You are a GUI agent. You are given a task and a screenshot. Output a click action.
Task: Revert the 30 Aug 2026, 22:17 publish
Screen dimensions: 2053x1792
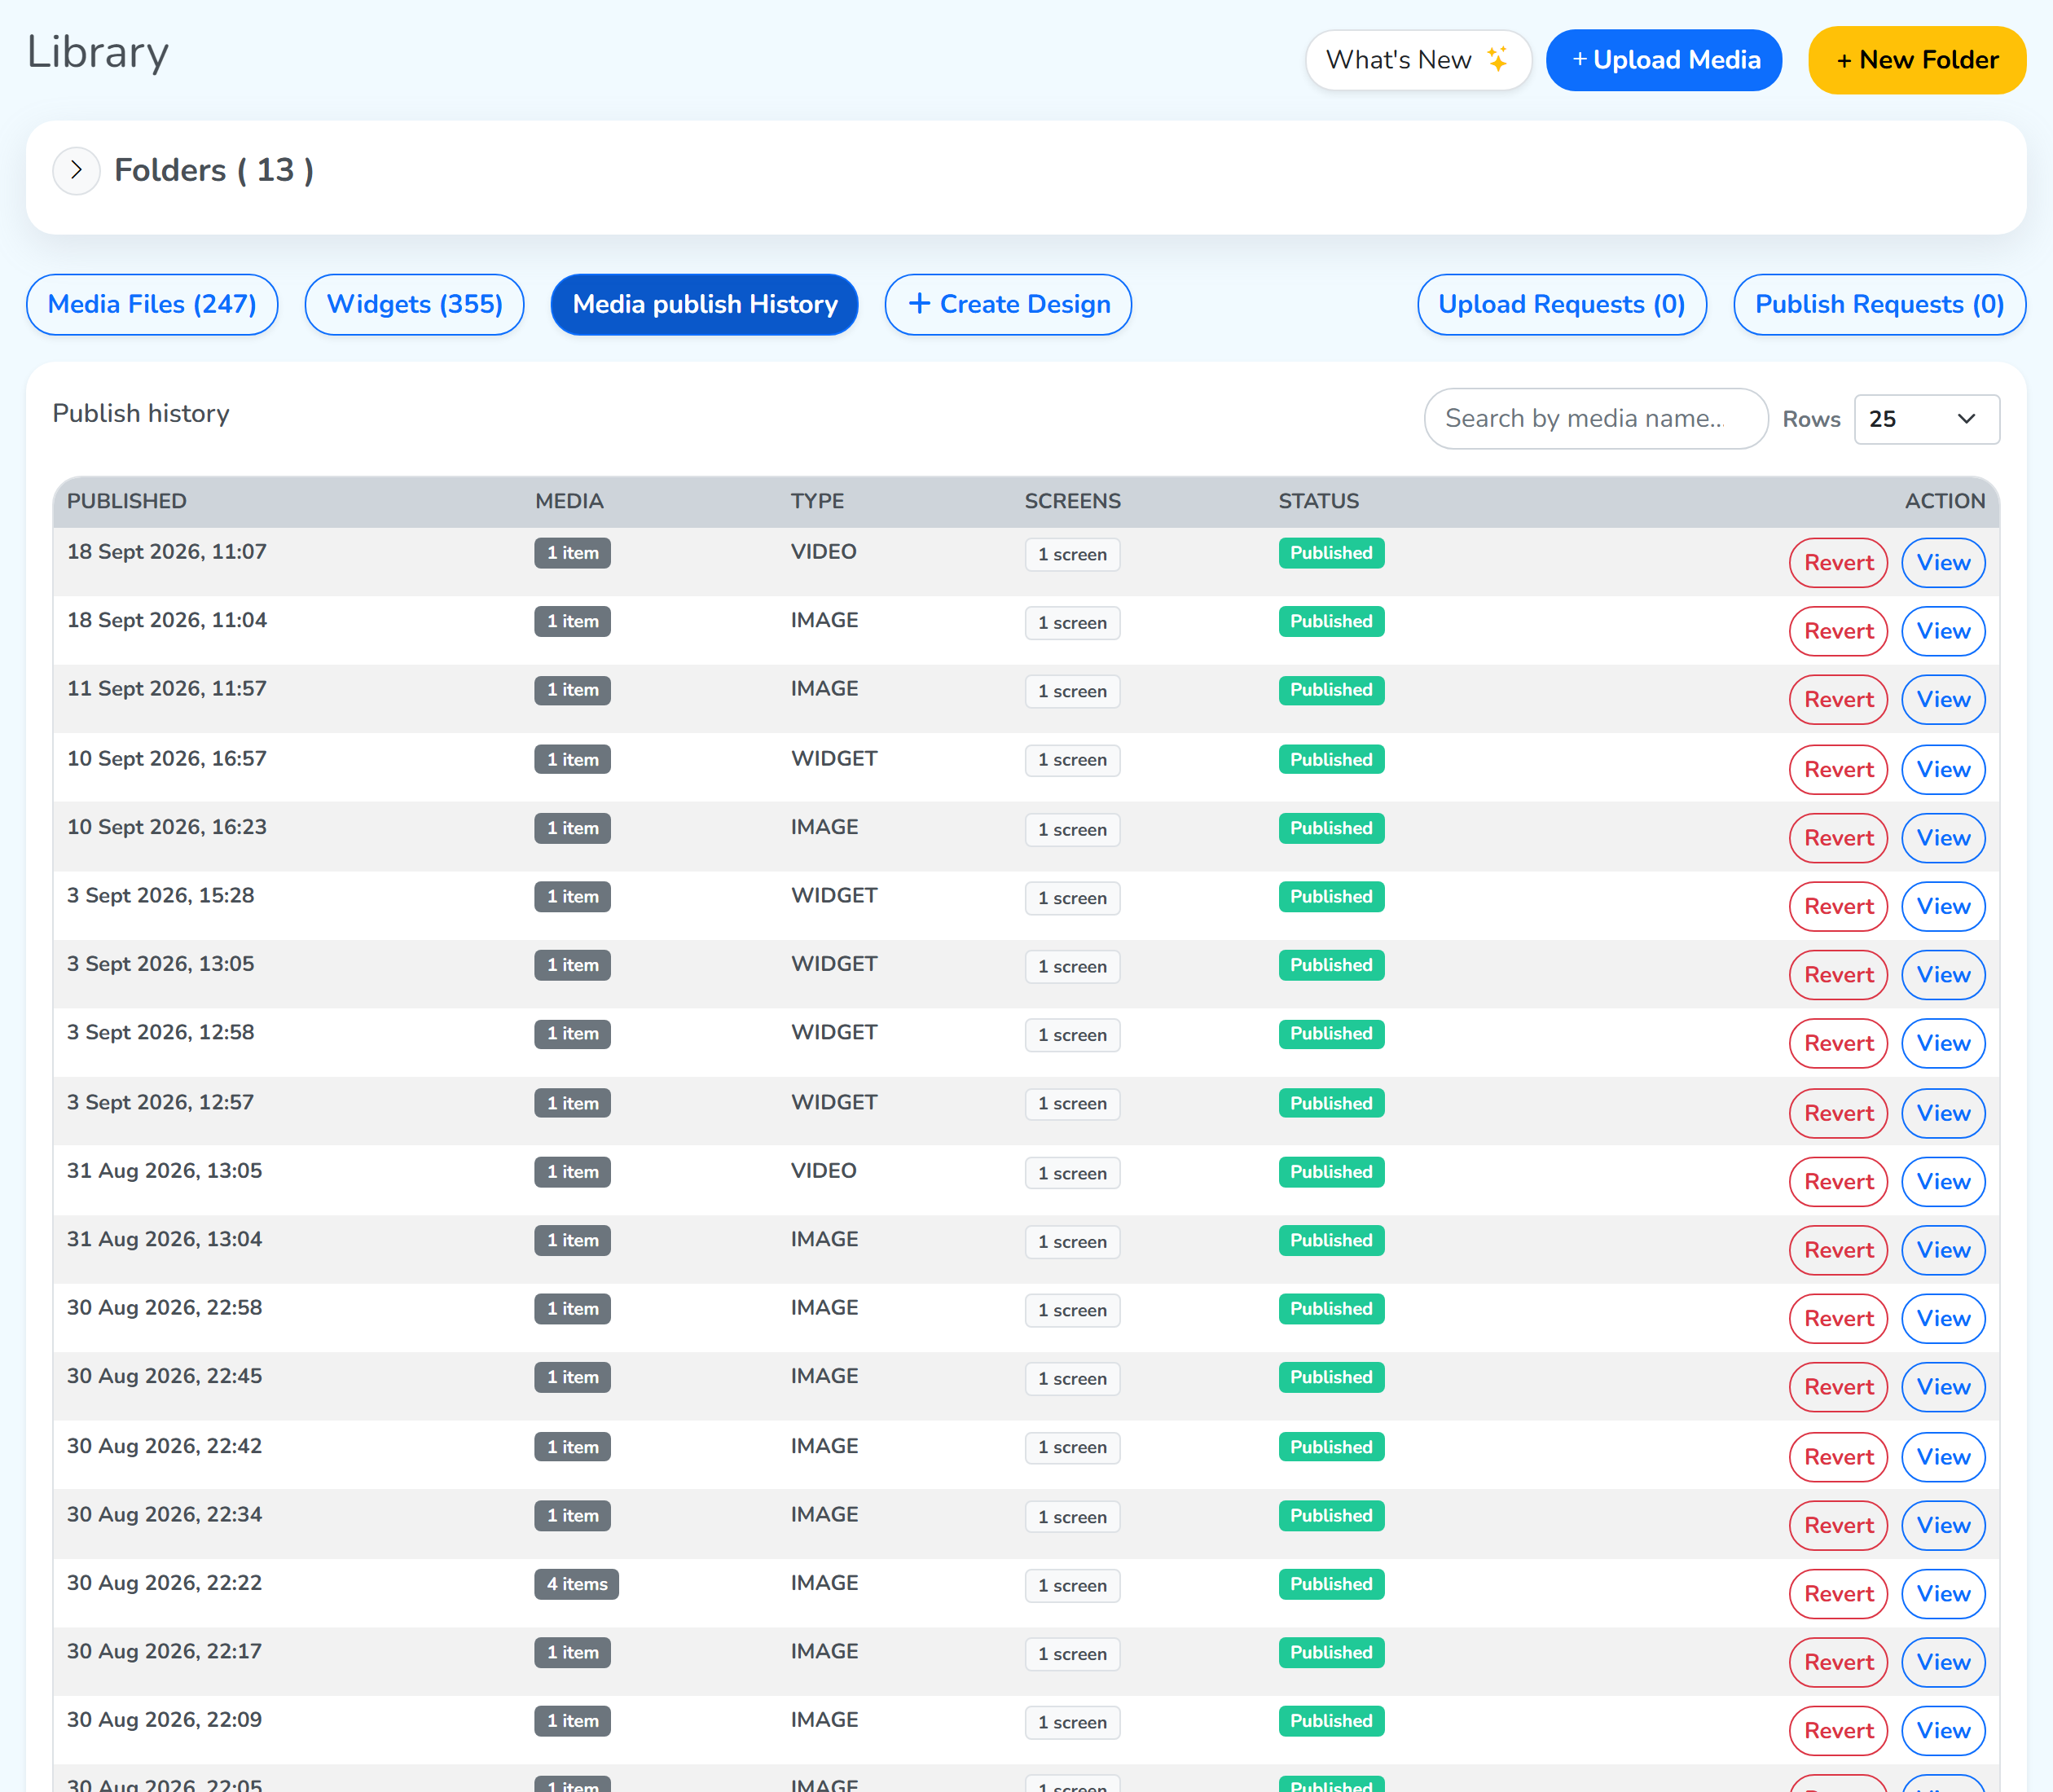pos(1838,1662)
